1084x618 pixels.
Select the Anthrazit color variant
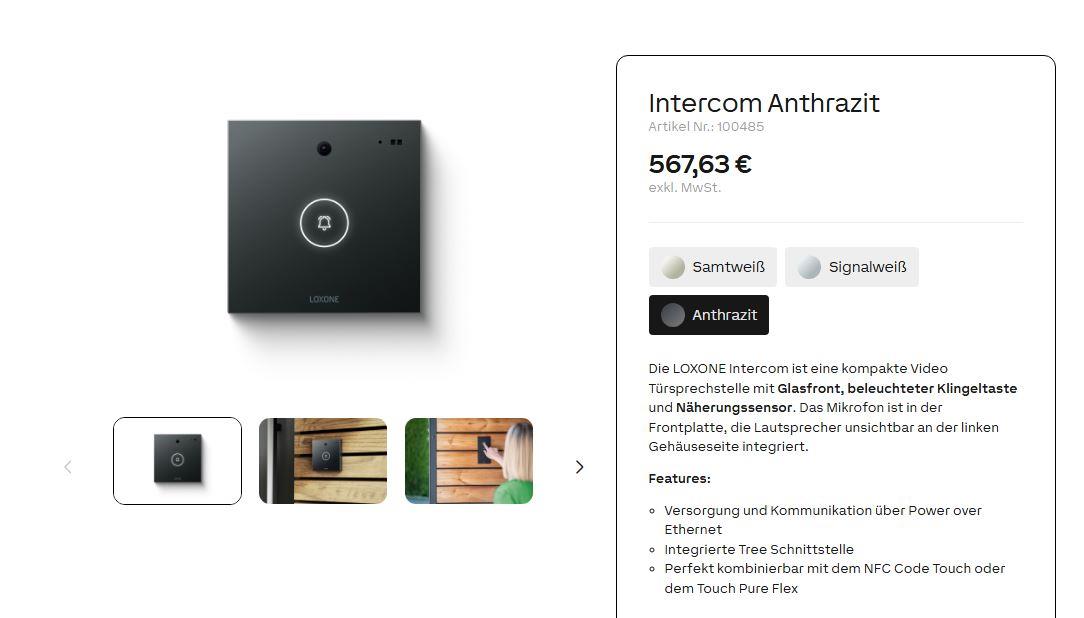click(709, 315)
